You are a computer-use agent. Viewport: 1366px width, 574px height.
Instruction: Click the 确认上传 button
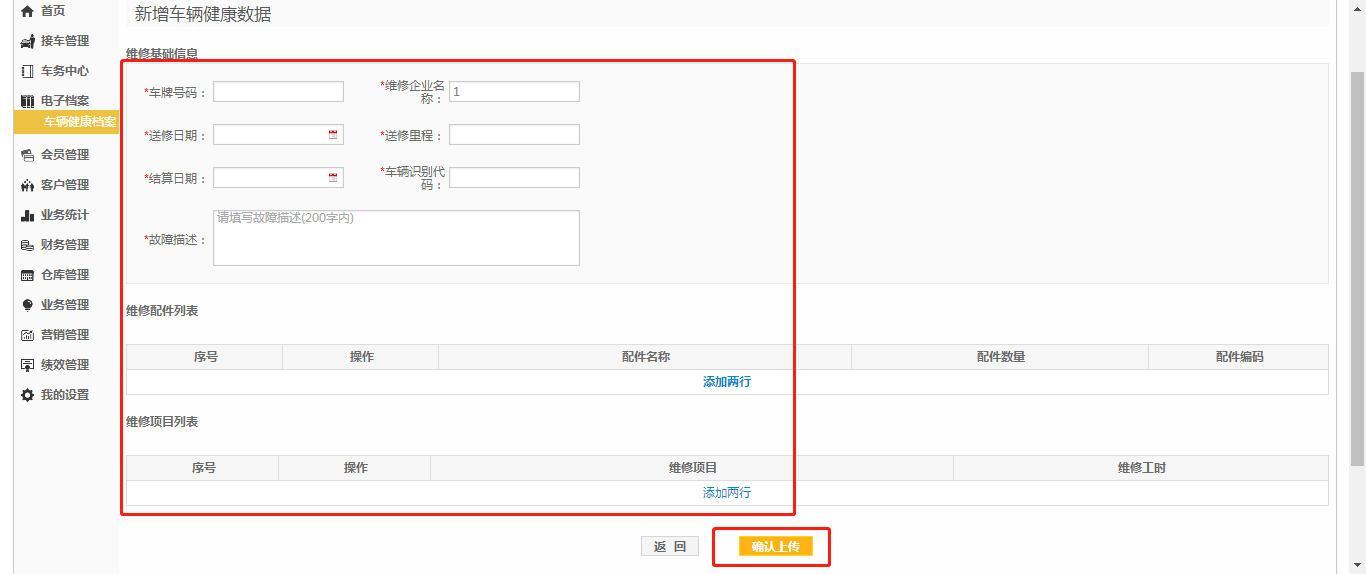click(x=775, y=547)
